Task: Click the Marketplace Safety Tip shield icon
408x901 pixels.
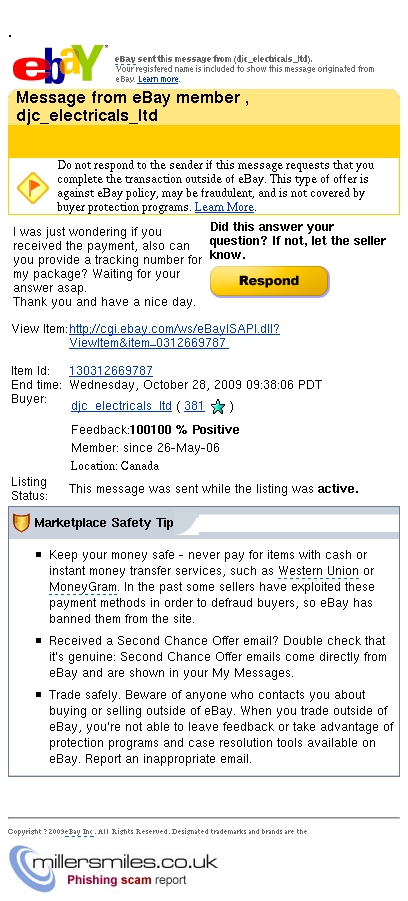Action: (x=21, y=523)
